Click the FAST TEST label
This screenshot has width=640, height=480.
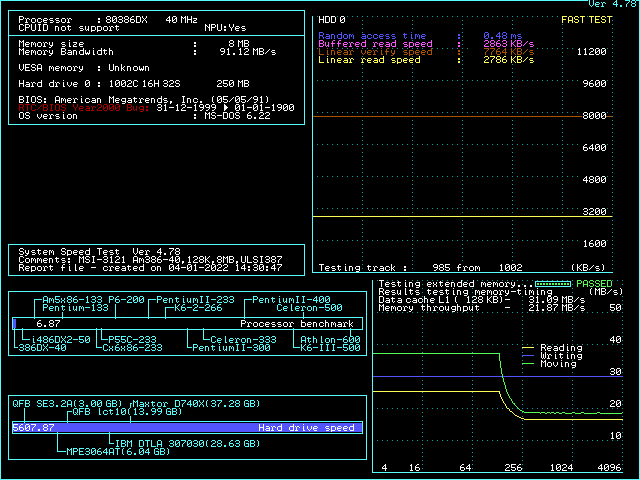click(586, 20)
